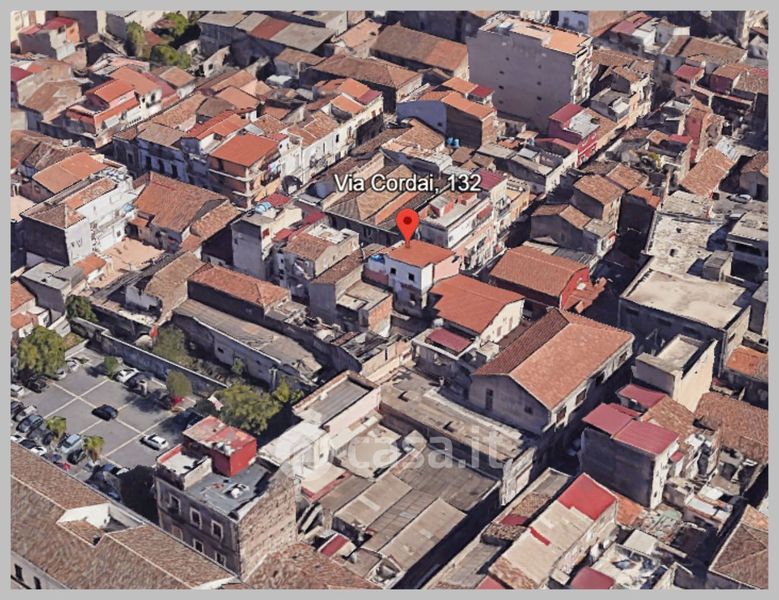
Task: Click the small red rooftop structure near parking lot
Action: tap(220, 444)
